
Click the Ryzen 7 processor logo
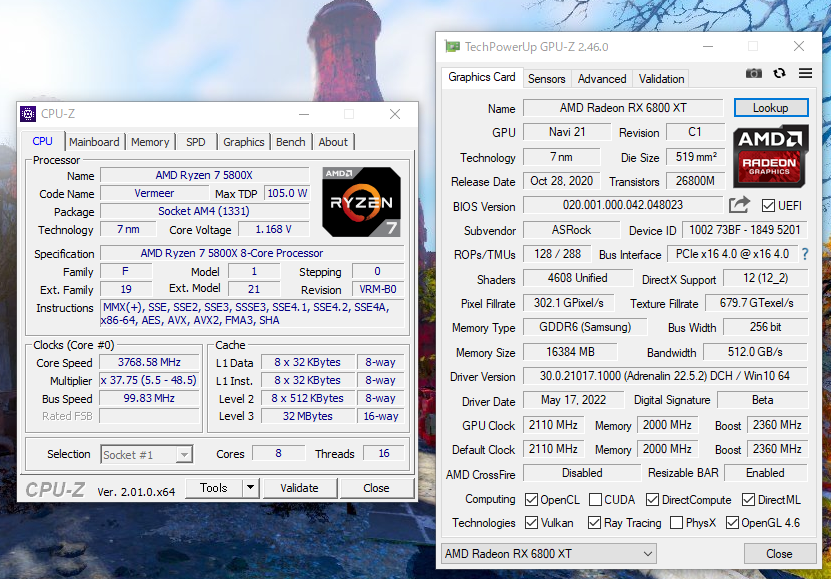[x=361, y=202]
